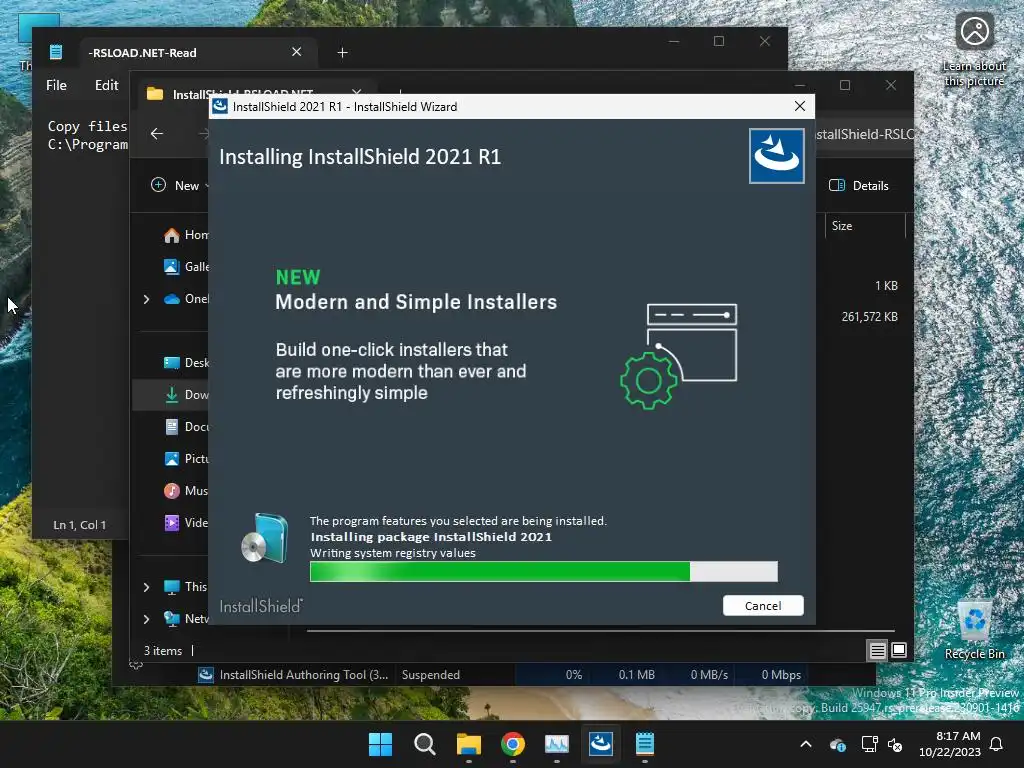Open the notifications bell
Screen dimensions: 1024x768
pyautogui.click(x=997, y=744)
